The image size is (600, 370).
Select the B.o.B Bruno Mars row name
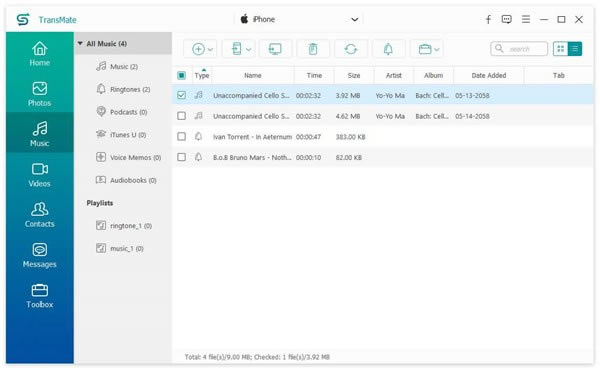point(252,157)
